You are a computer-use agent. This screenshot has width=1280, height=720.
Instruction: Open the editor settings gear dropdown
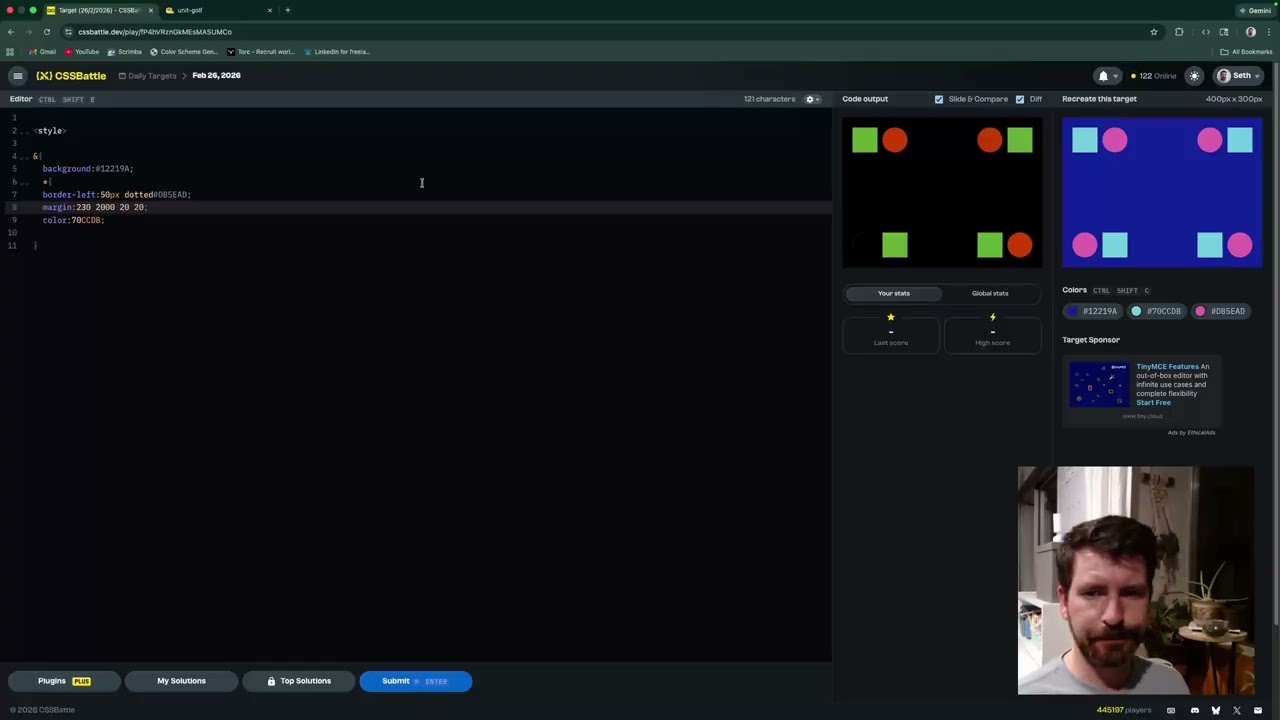click(812, 99)
